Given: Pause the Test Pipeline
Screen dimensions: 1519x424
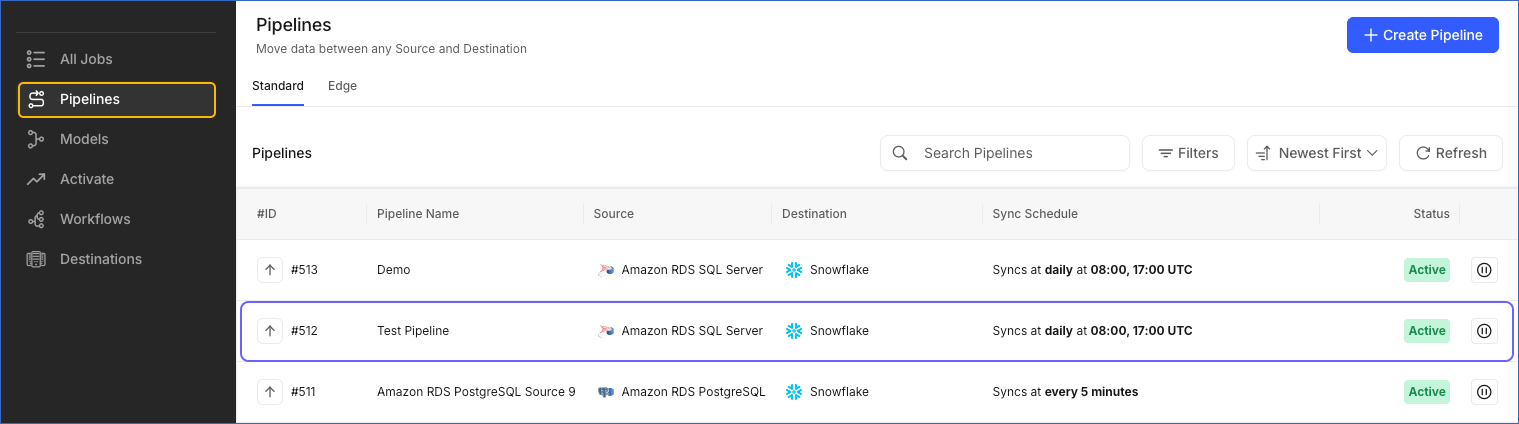Looking at the screenshot, I should click(1484, 331).
